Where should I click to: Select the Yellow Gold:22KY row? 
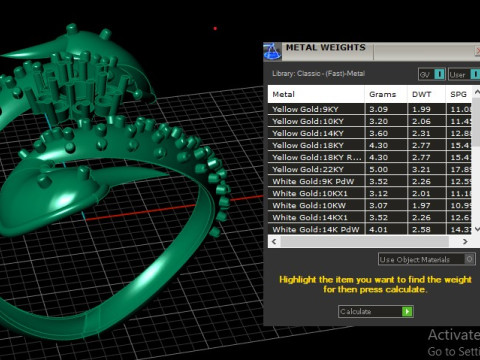[x=370, y=169]
